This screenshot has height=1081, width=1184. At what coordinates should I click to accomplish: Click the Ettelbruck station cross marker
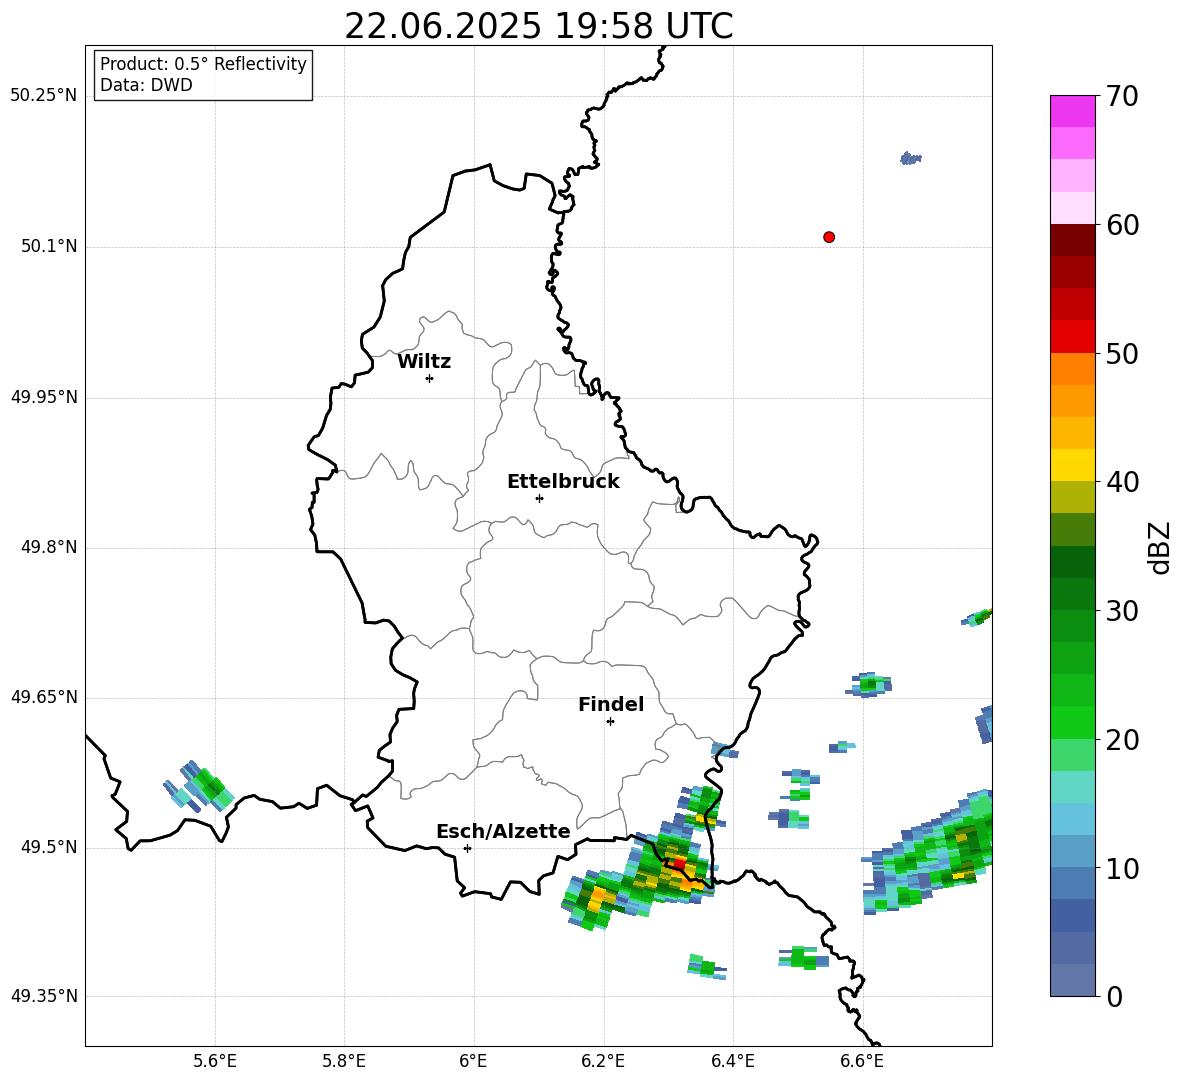pos(539,498)
